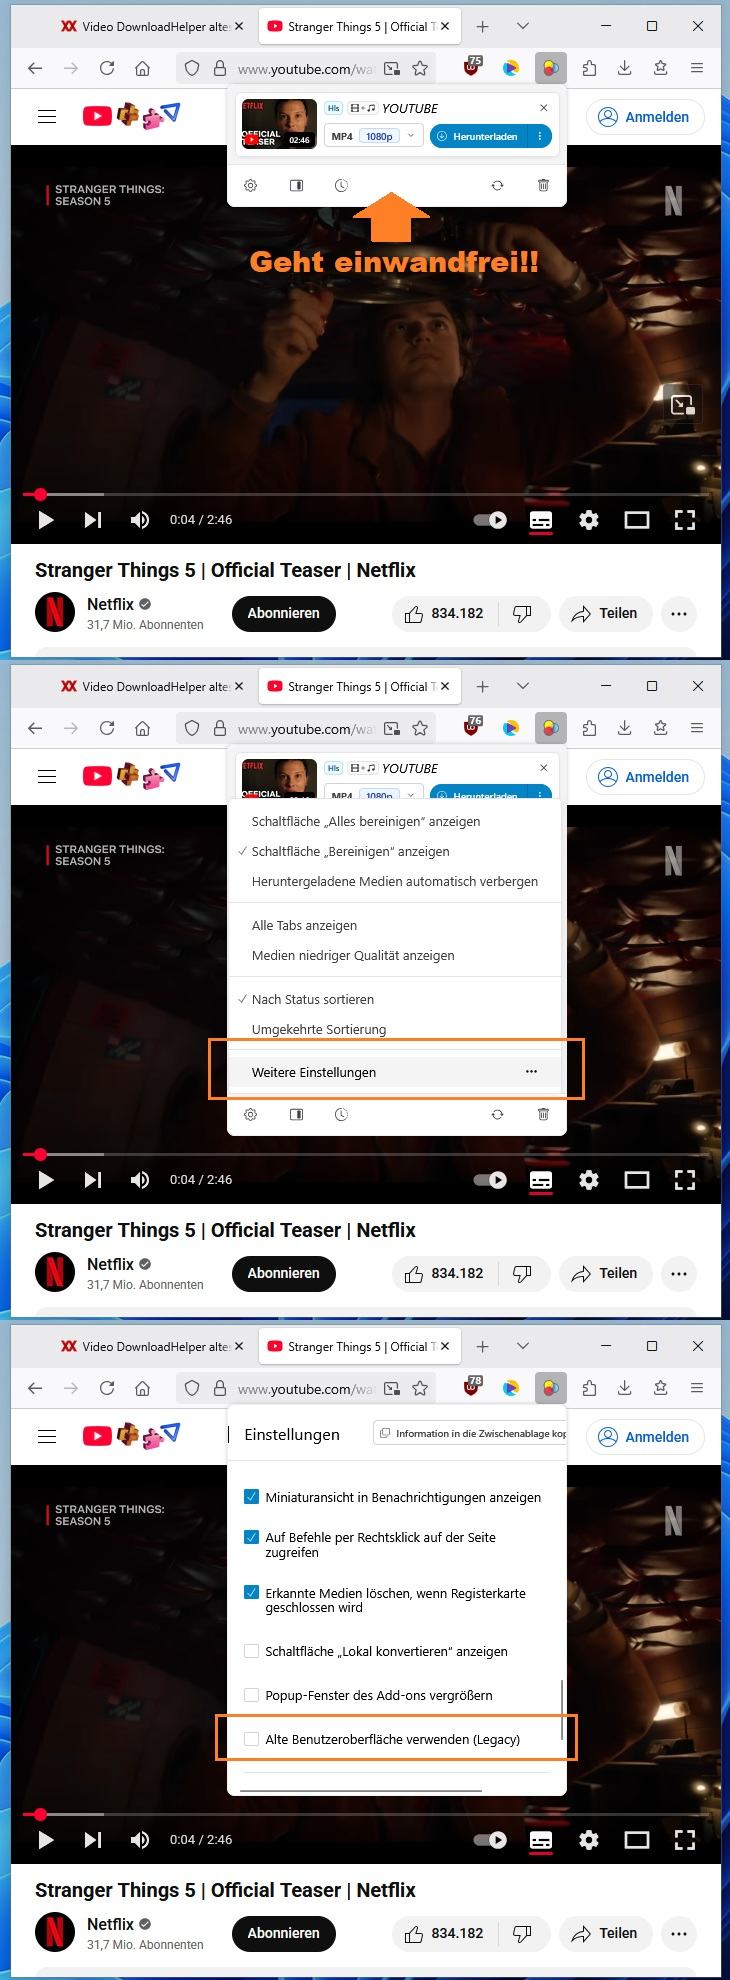Toggle Erkannte Medien löschen checkbox
Image resolution: width=730 pixels, height=1980 pixels.
(252, 1593)
